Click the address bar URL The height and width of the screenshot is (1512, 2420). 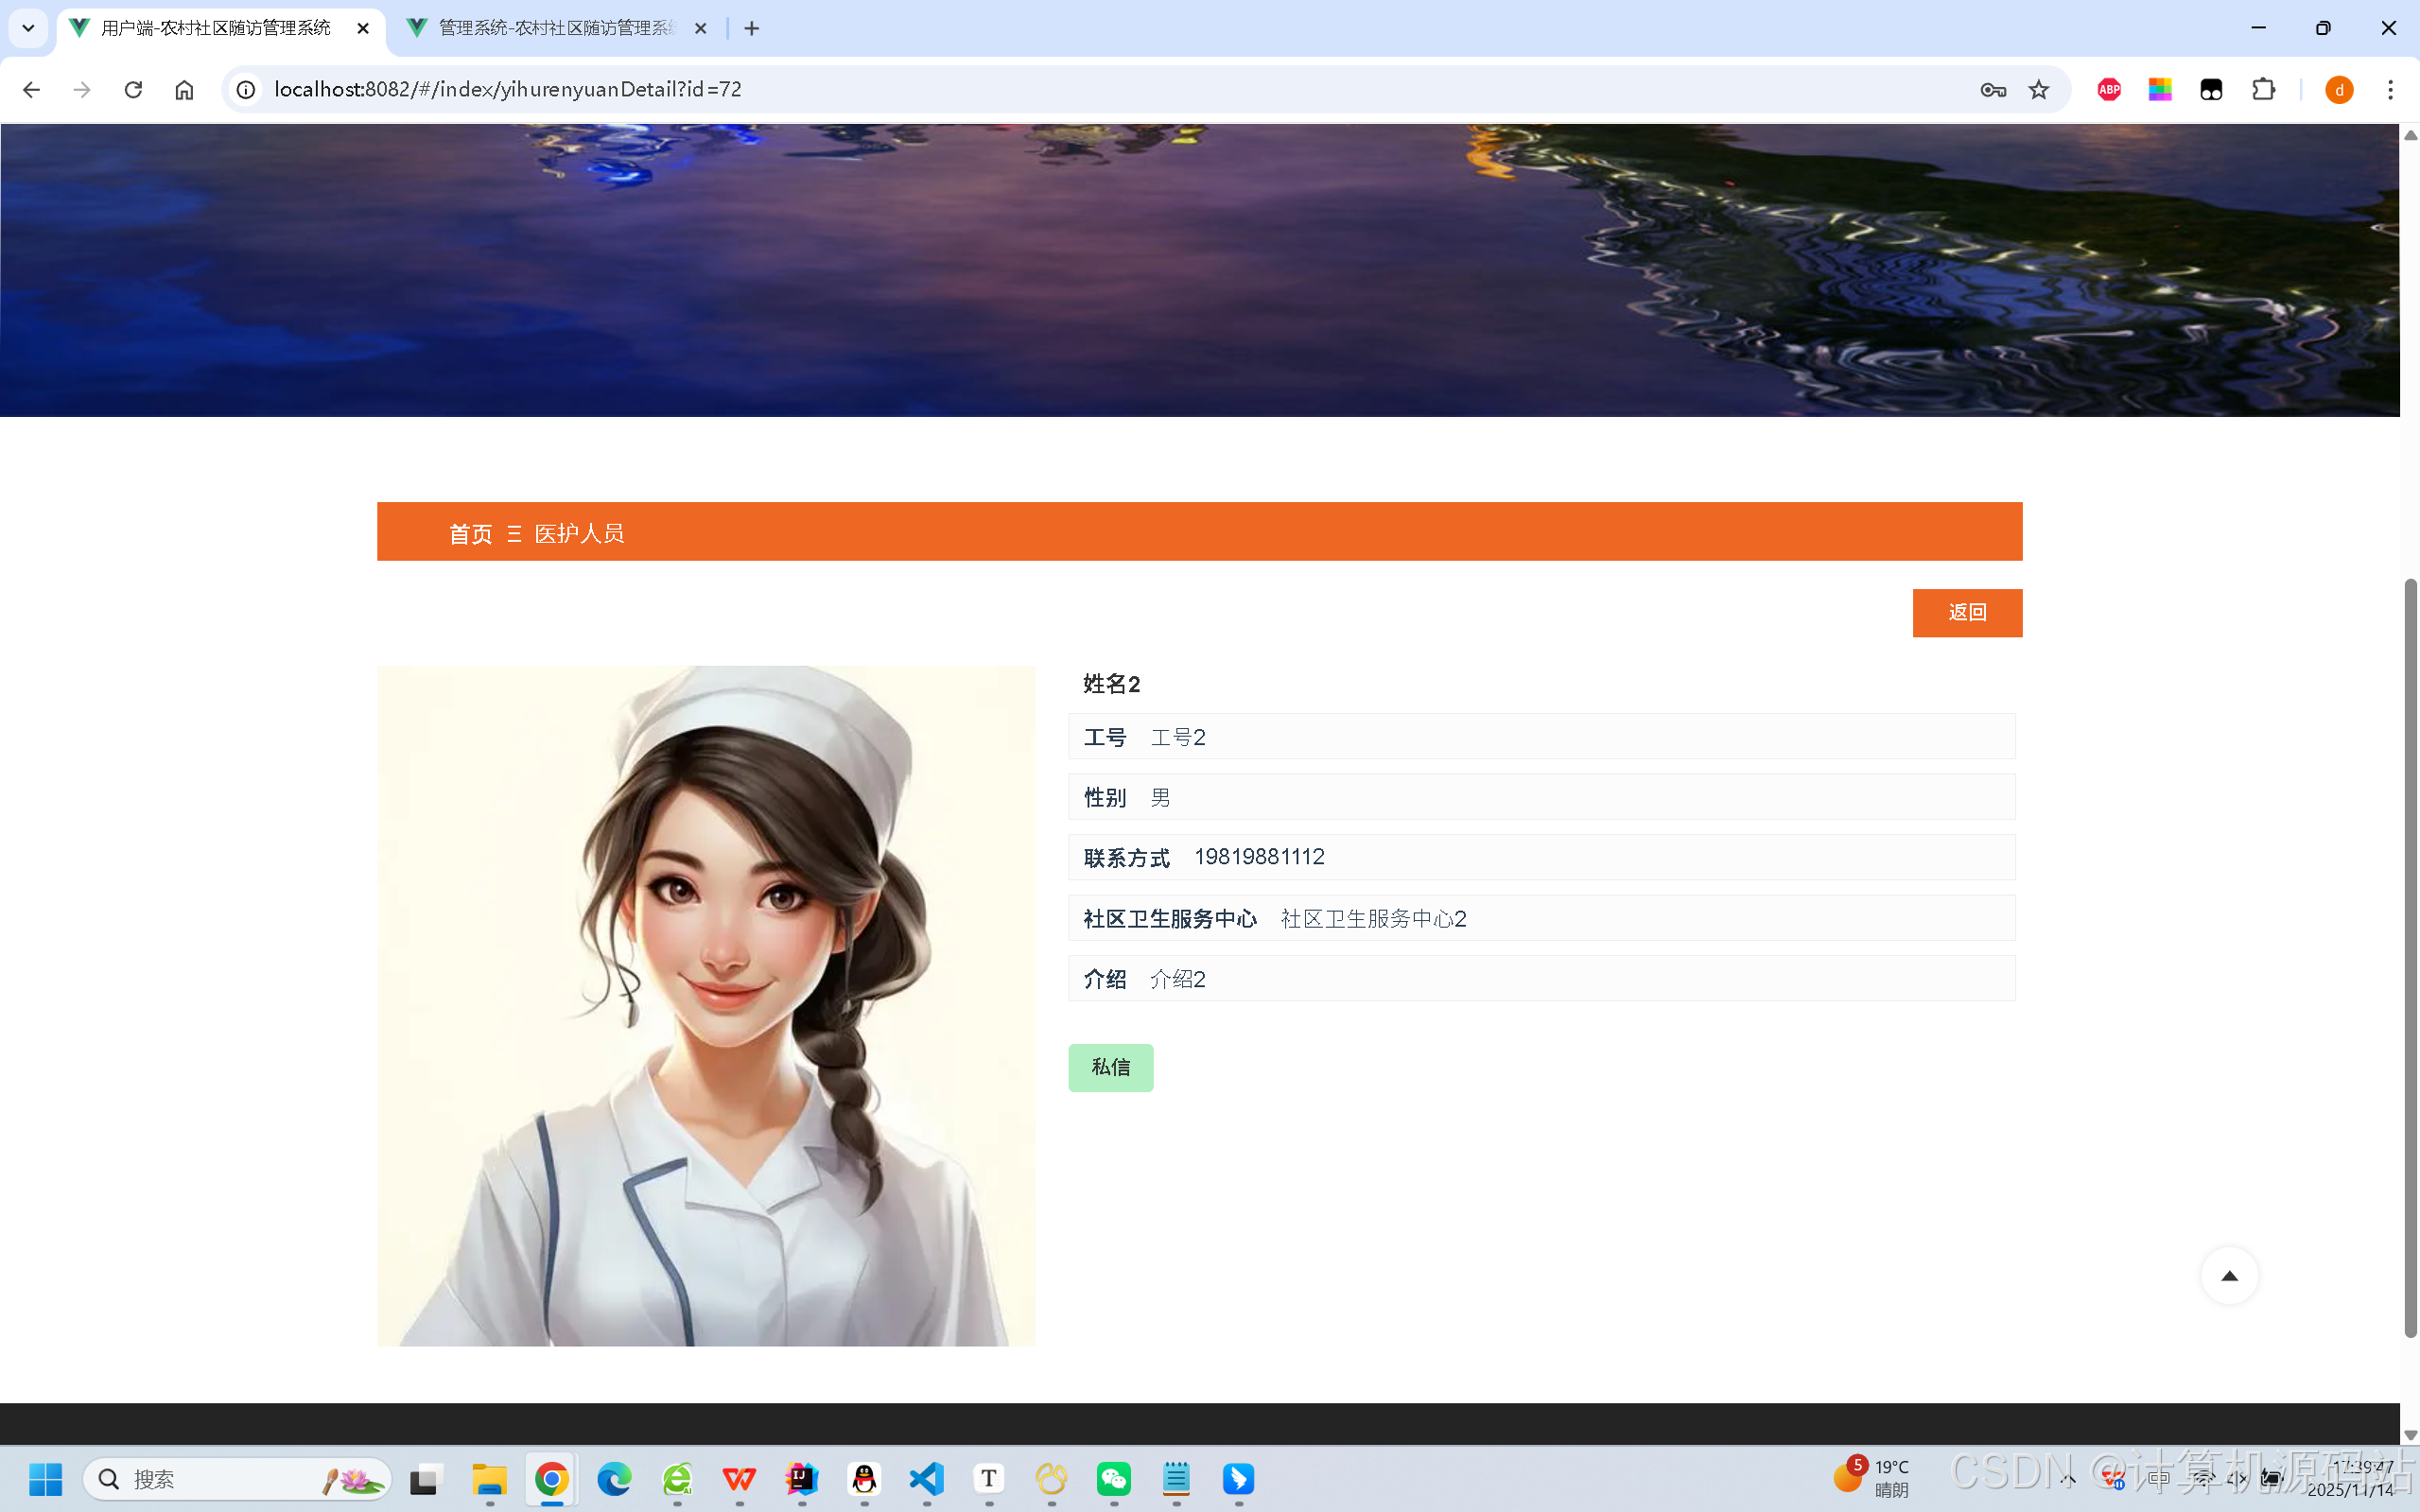(508, 90)
